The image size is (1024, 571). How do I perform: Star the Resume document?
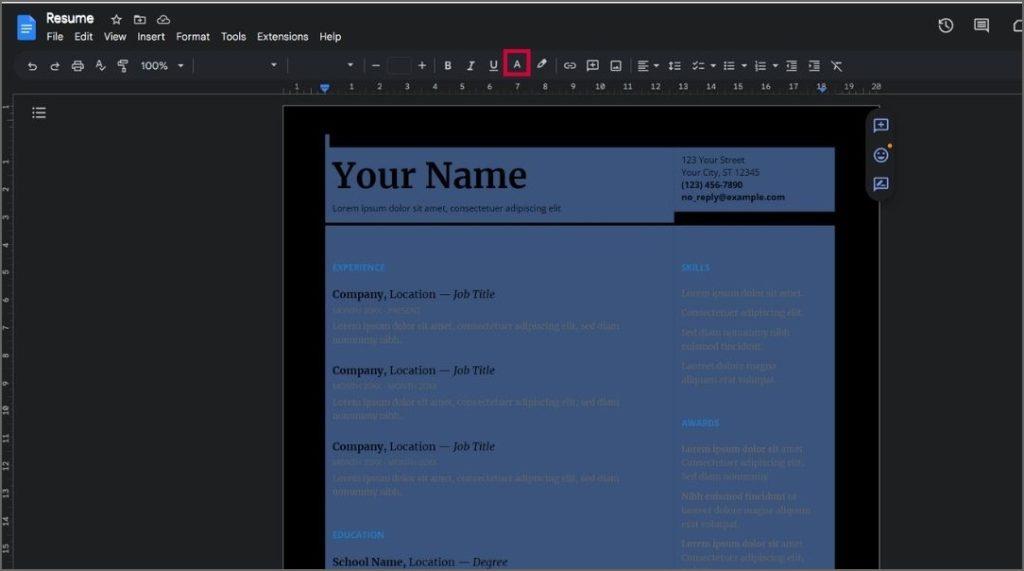coord(116,20)
